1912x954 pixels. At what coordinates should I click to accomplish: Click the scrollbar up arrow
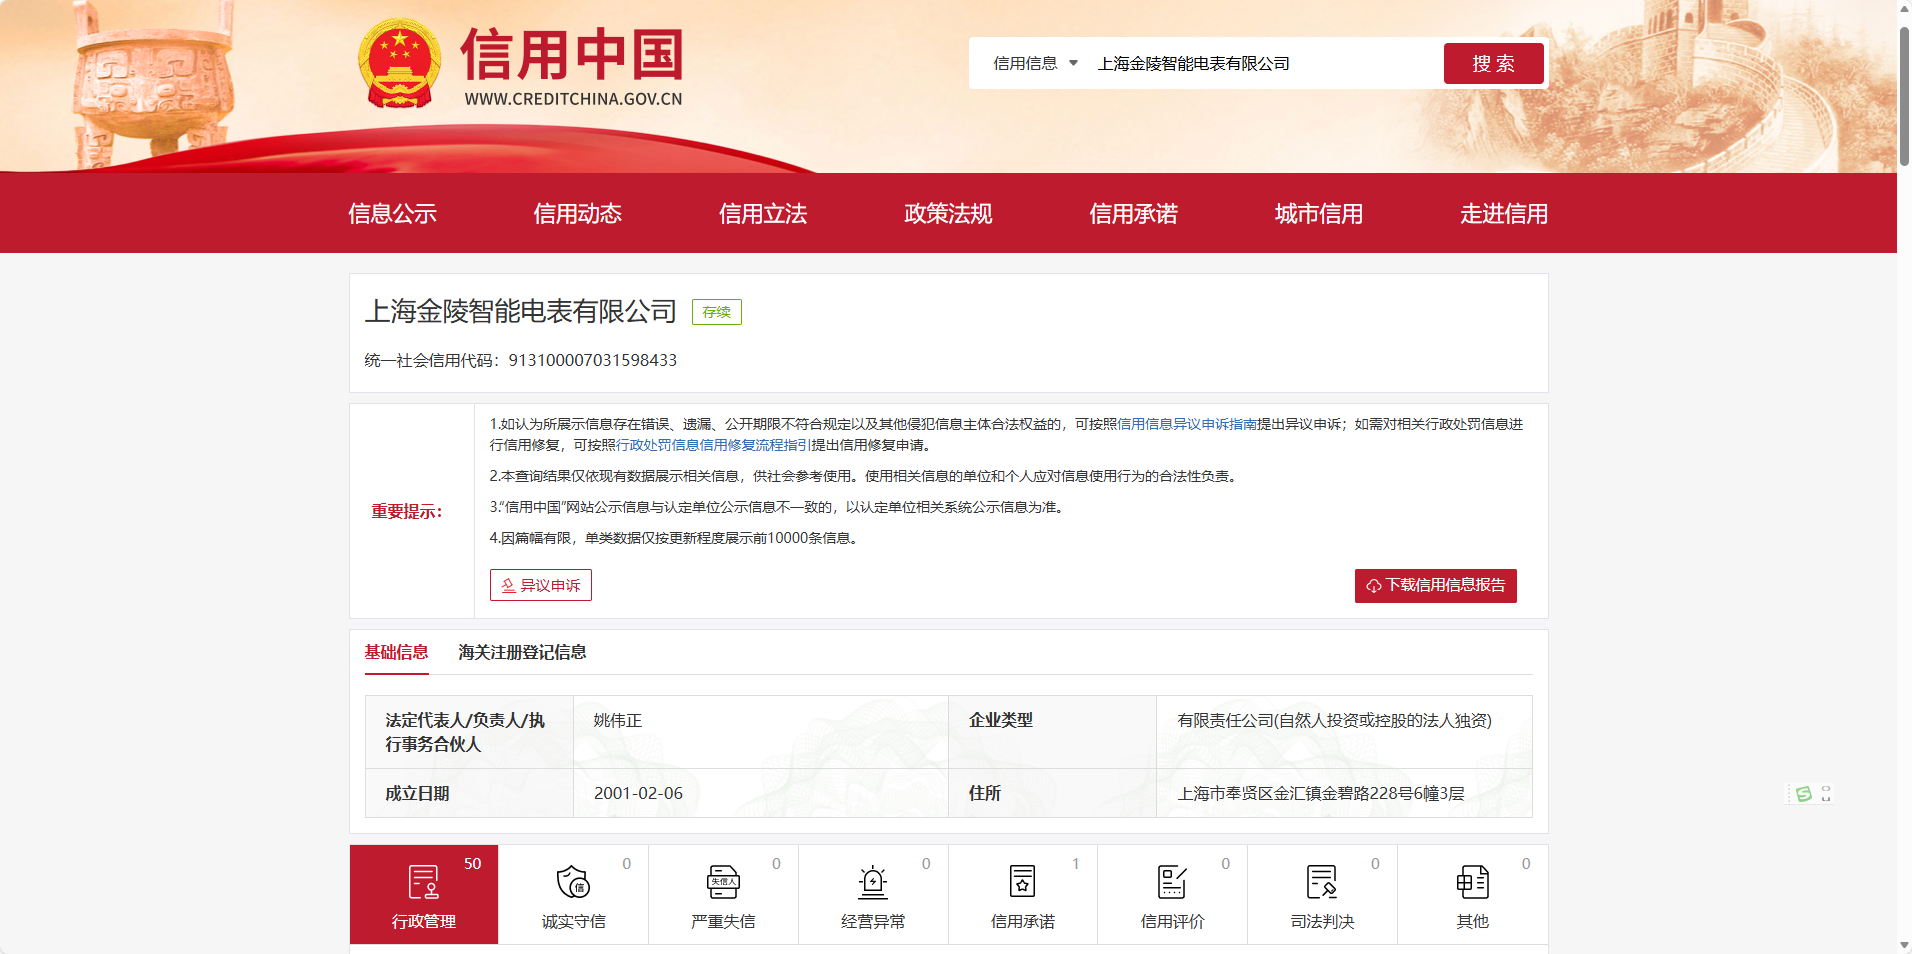[1904, 8]
